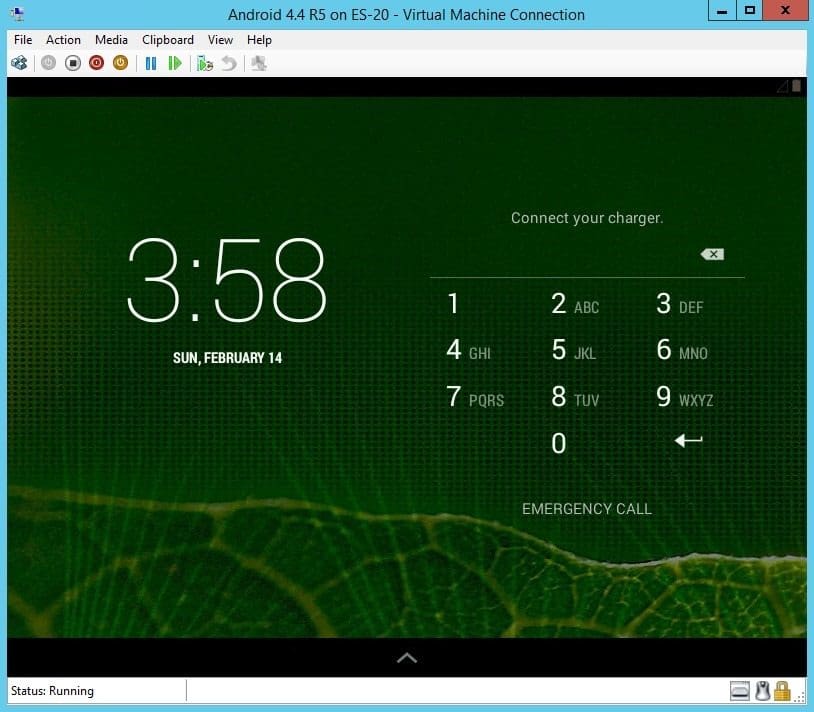Click the Enhanced session toolbar icon
The width and height of the screenshot is (814, 712).
259,63
